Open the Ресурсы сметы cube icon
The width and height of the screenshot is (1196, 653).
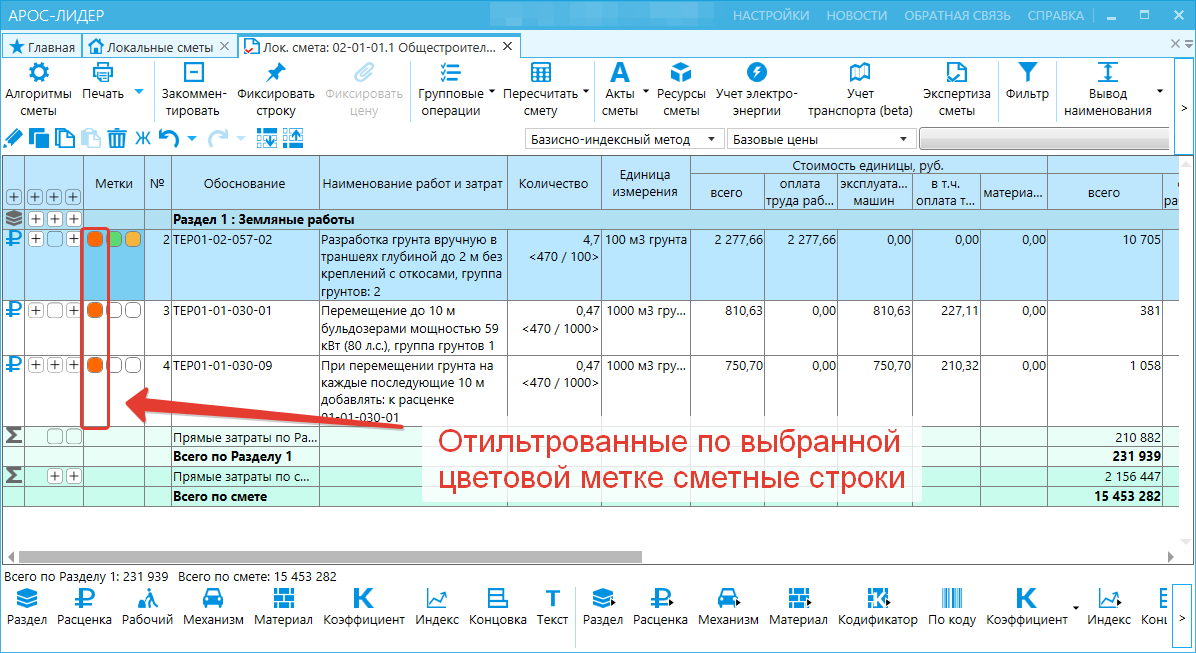[680, 73]
